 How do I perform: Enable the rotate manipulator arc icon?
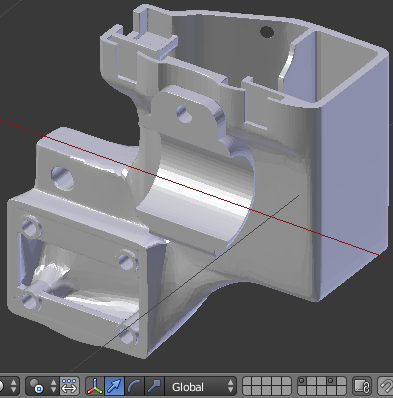(x=134, y=387)
